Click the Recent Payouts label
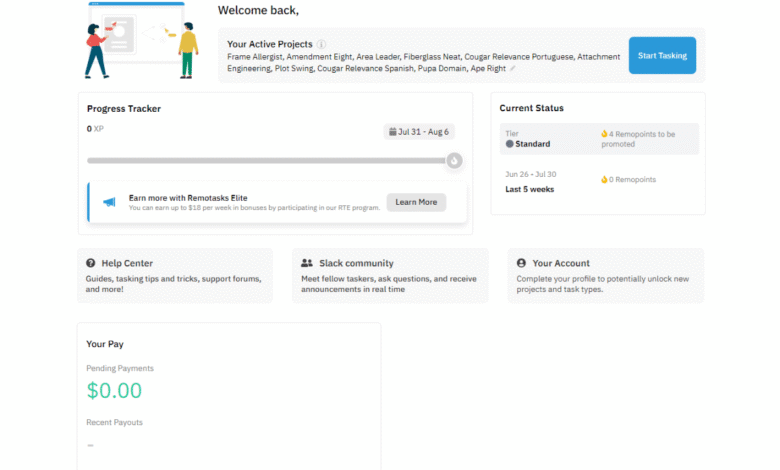Image resolution: width=780 pixels, height=470 pixels. pos(114,422)
